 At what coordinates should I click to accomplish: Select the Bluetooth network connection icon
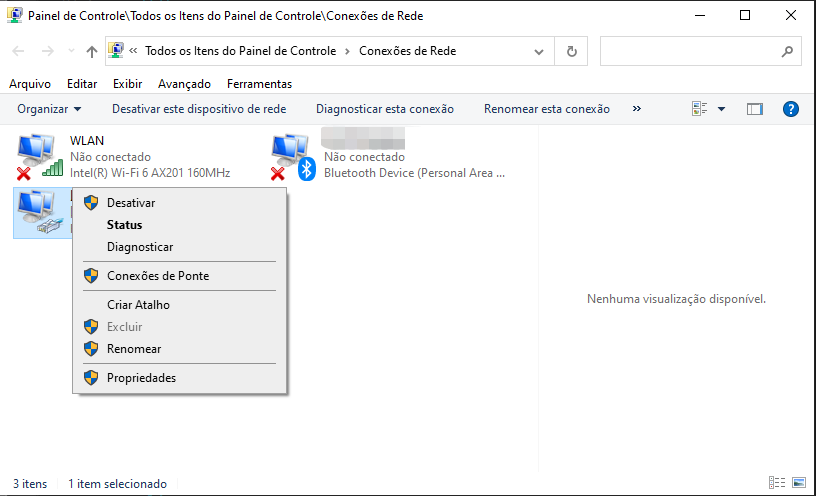(294, 156)
